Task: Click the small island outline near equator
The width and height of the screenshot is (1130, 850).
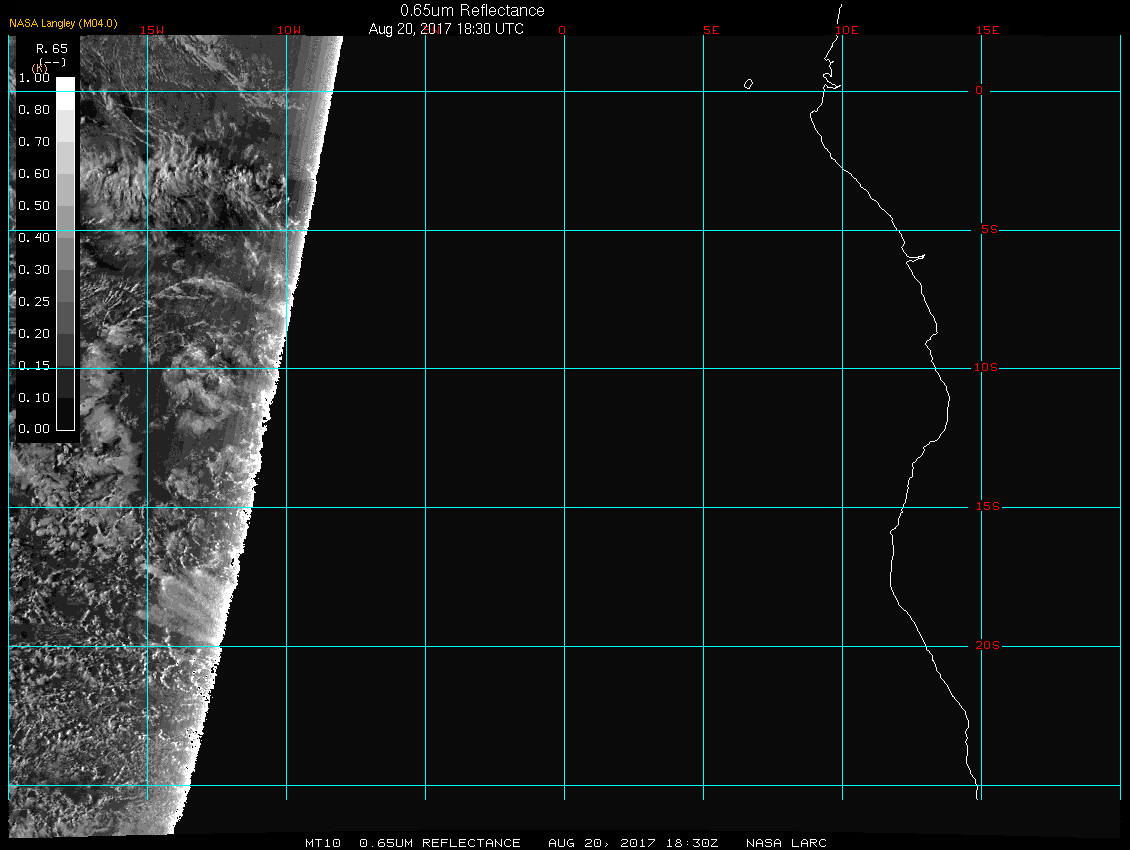Action: point(748,84)
